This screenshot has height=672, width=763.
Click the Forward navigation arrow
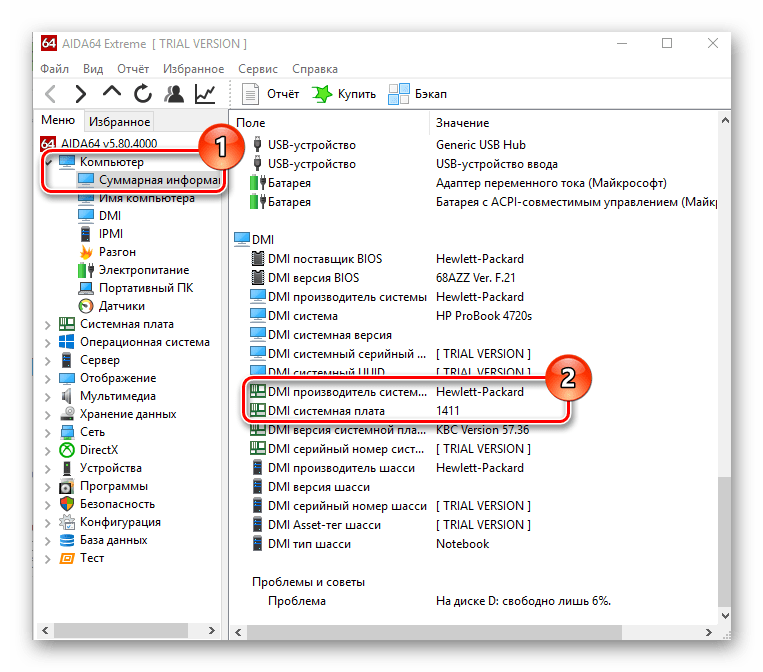point(81,93)
